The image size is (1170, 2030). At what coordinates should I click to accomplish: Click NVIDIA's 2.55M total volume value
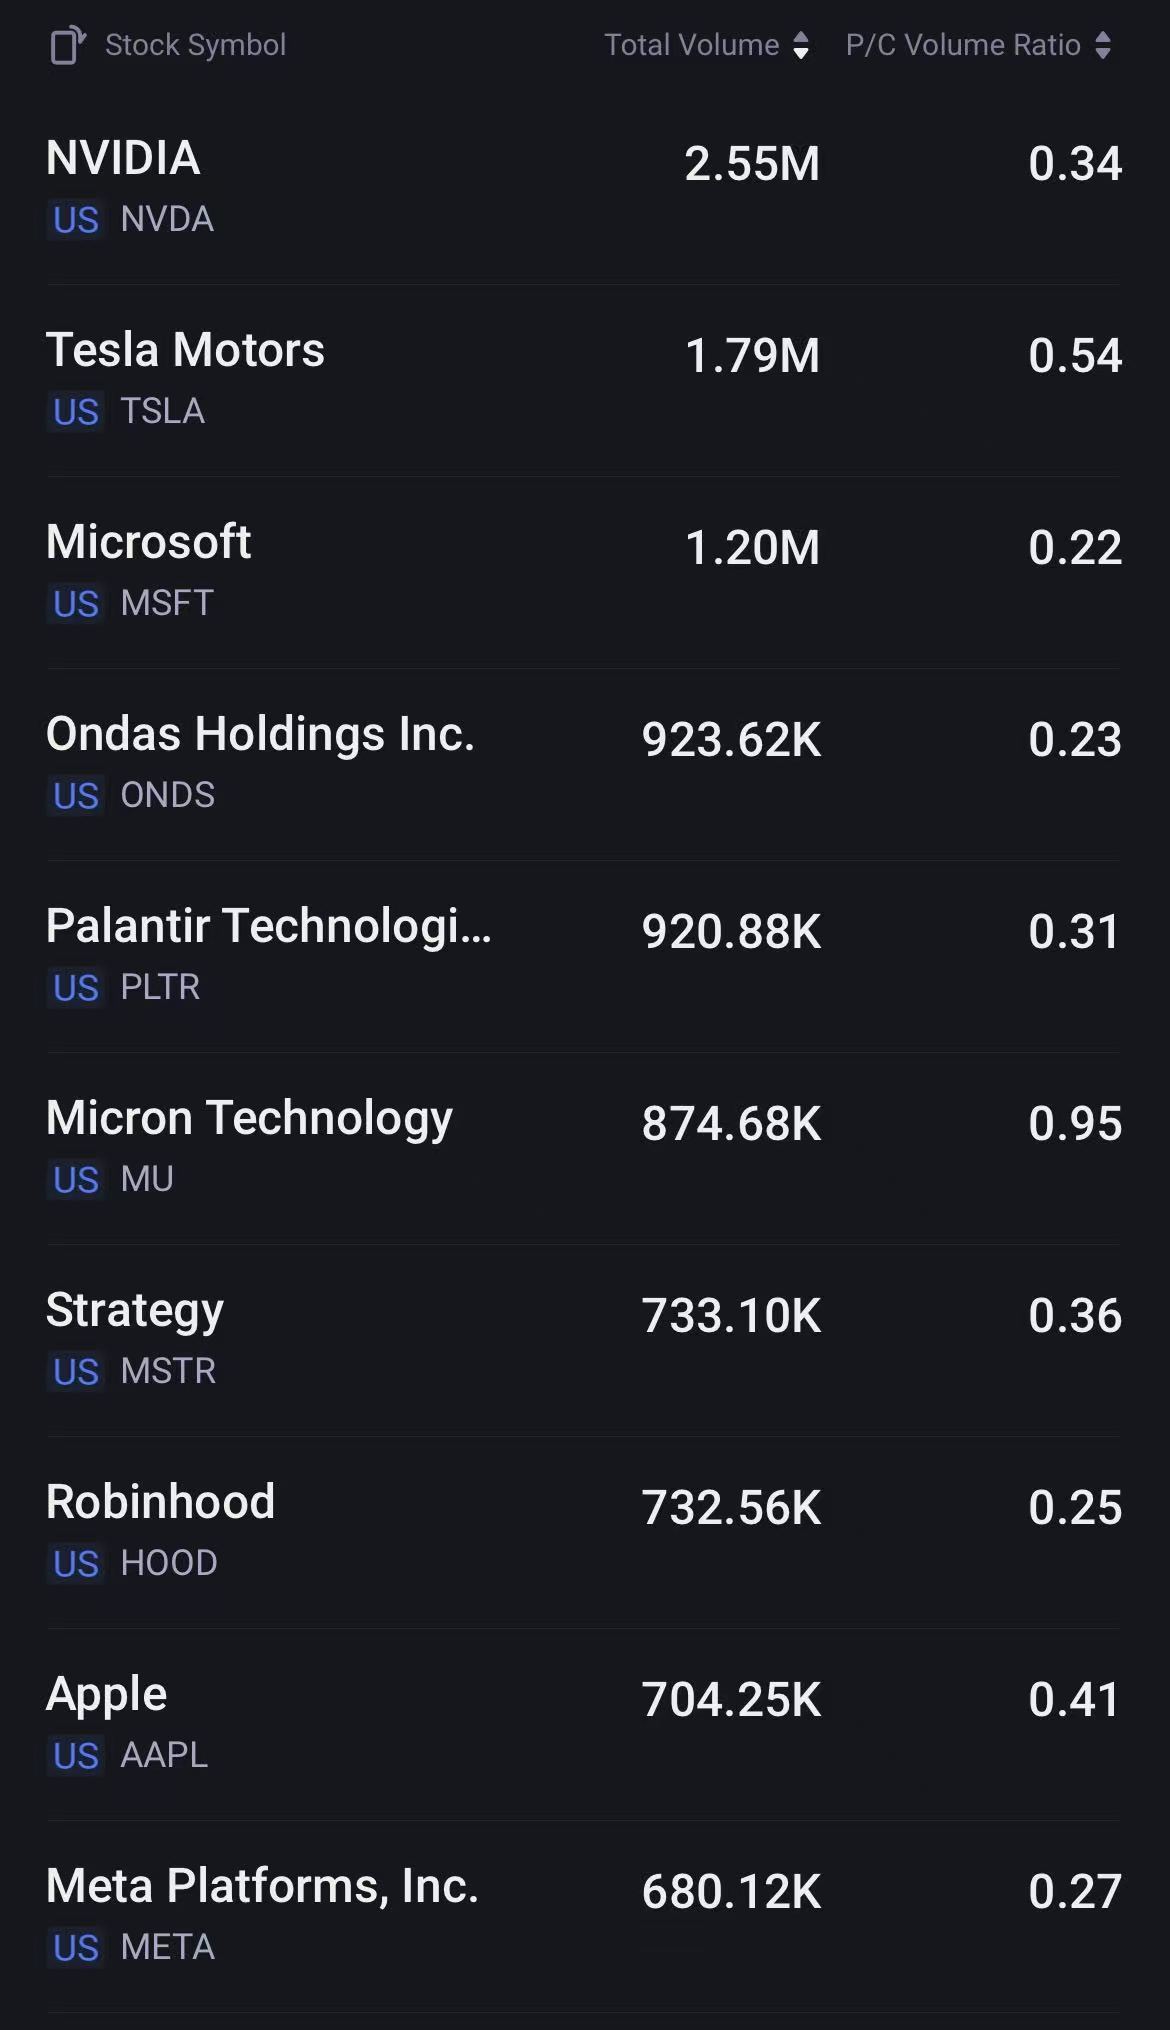(752, 164)
